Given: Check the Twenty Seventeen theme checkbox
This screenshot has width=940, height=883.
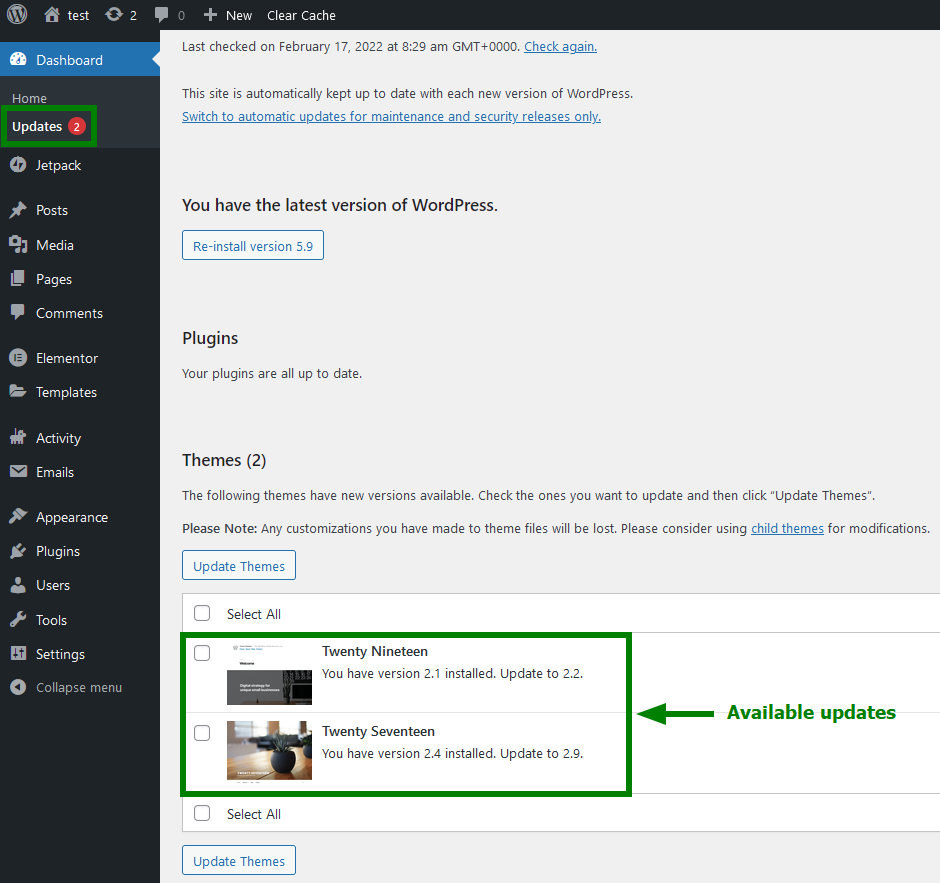Looking at the screenshot, I should point(202,733).
